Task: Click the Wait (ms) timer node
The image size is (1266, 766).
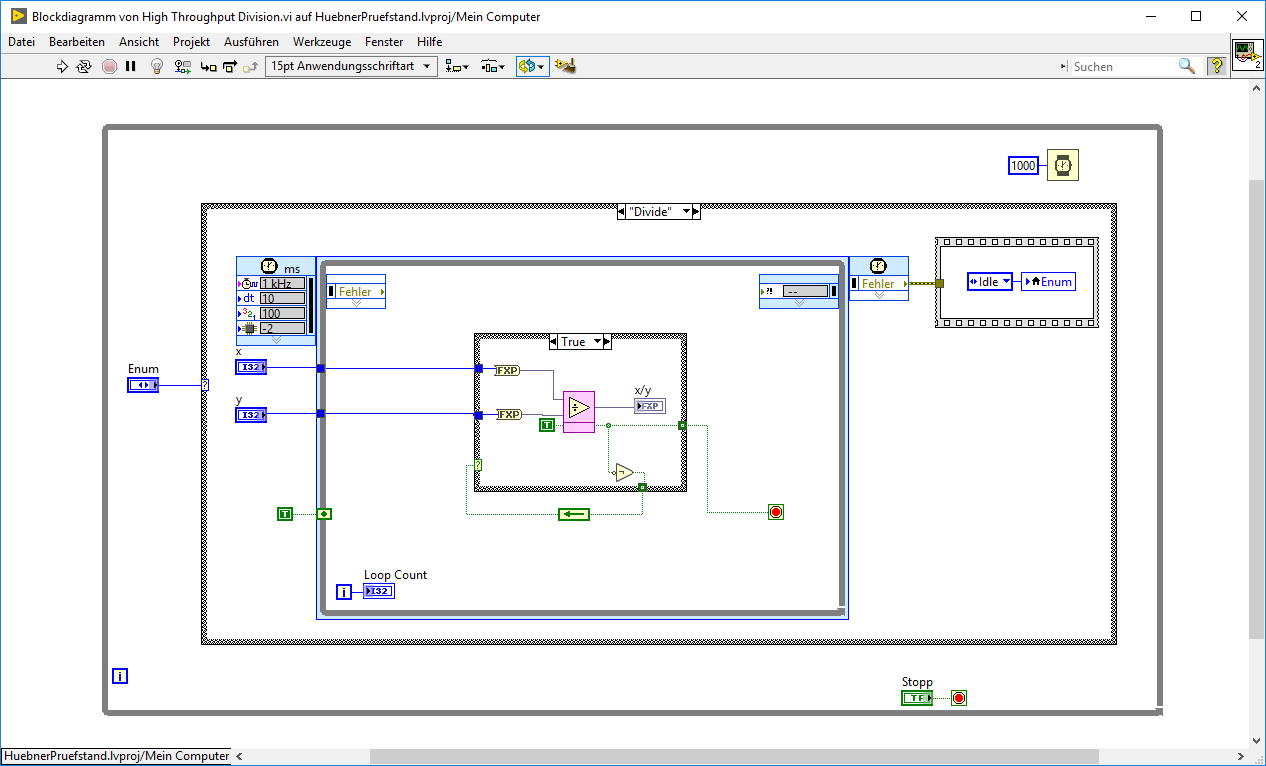Action: point(1063,165)
